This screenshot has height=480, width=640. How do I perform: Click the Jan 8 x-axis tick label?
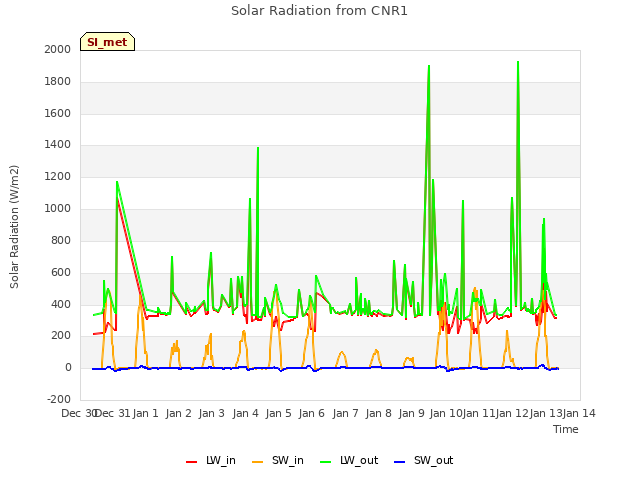pos(379,413)
